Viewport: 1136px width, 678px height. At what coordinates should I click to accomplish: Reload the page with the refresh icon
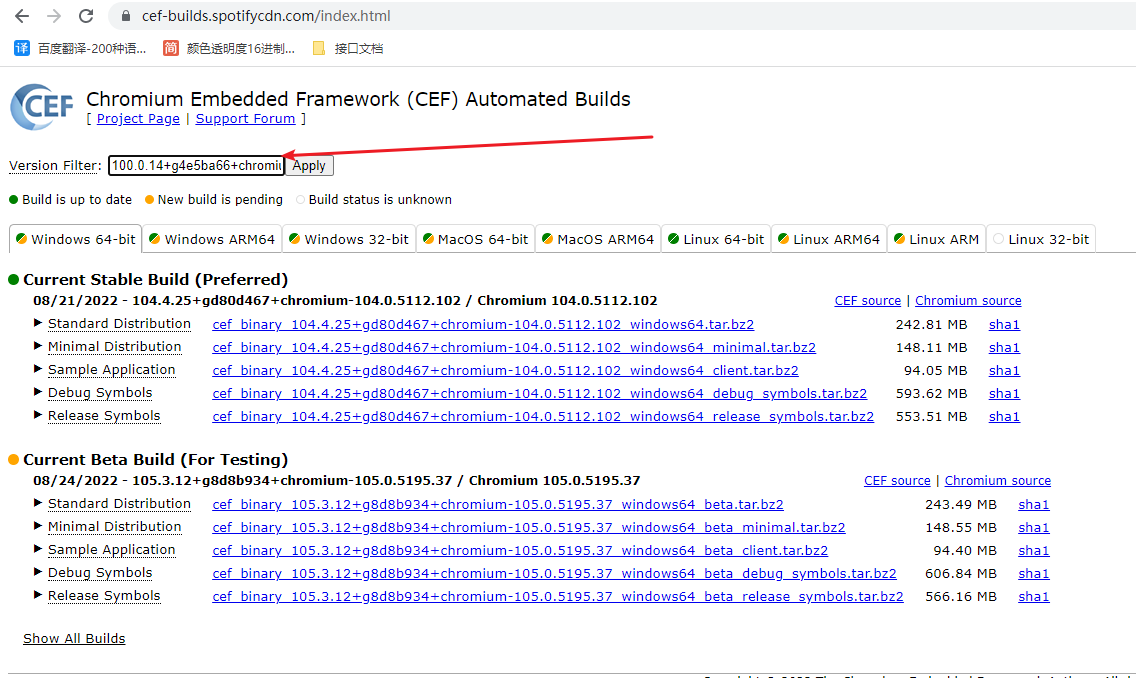[x=86, y=16]
